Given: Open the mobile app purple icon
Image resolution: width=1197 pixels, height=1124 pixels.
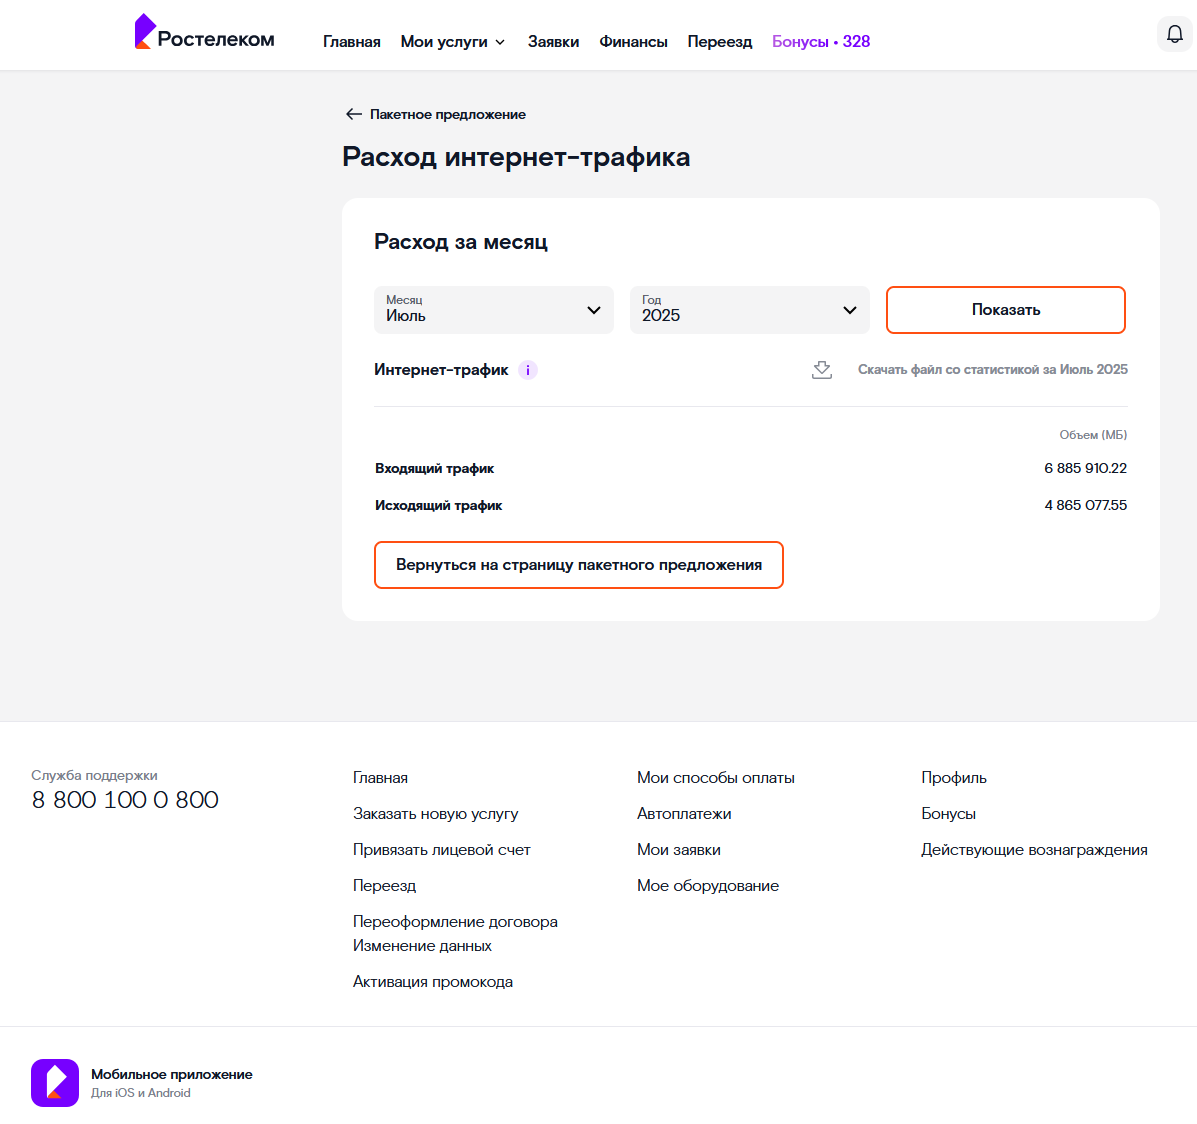Looking at the screenshot, I should coord(55,1083).
